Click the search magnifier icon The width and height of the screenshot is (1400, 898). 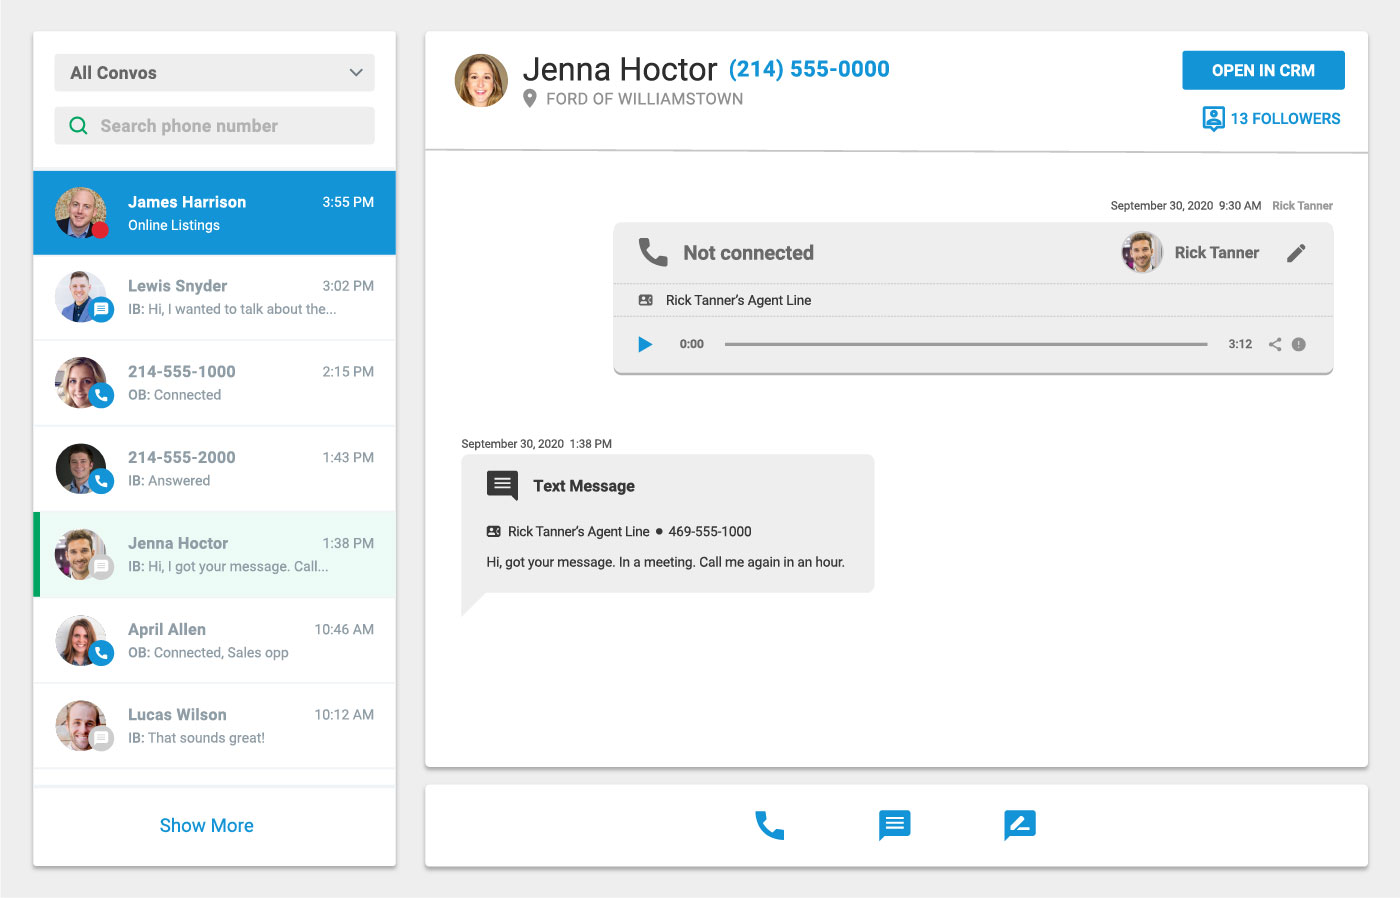[x=78, y=126]
